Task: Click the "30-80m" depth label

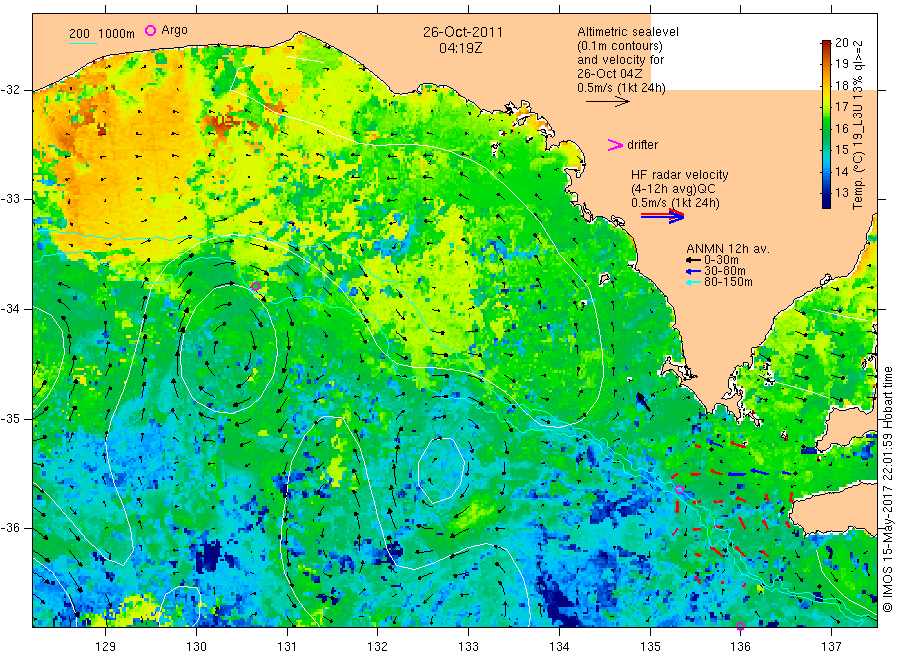Action: [x=725, y=271]
